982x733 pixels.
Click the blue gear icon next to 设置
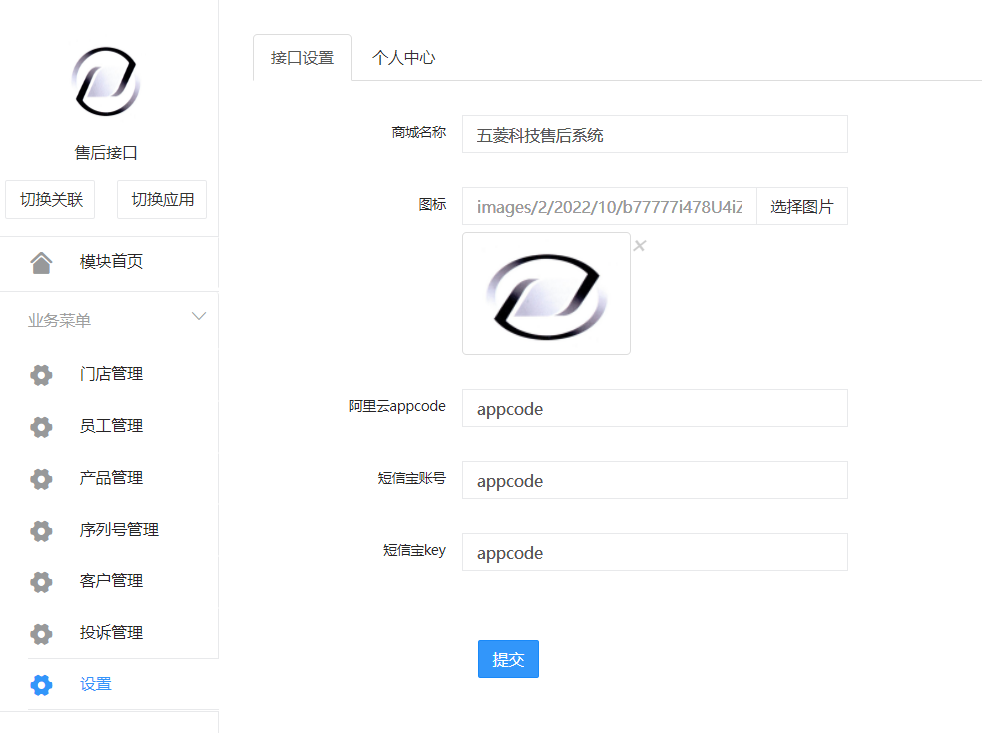click(41, 685)
